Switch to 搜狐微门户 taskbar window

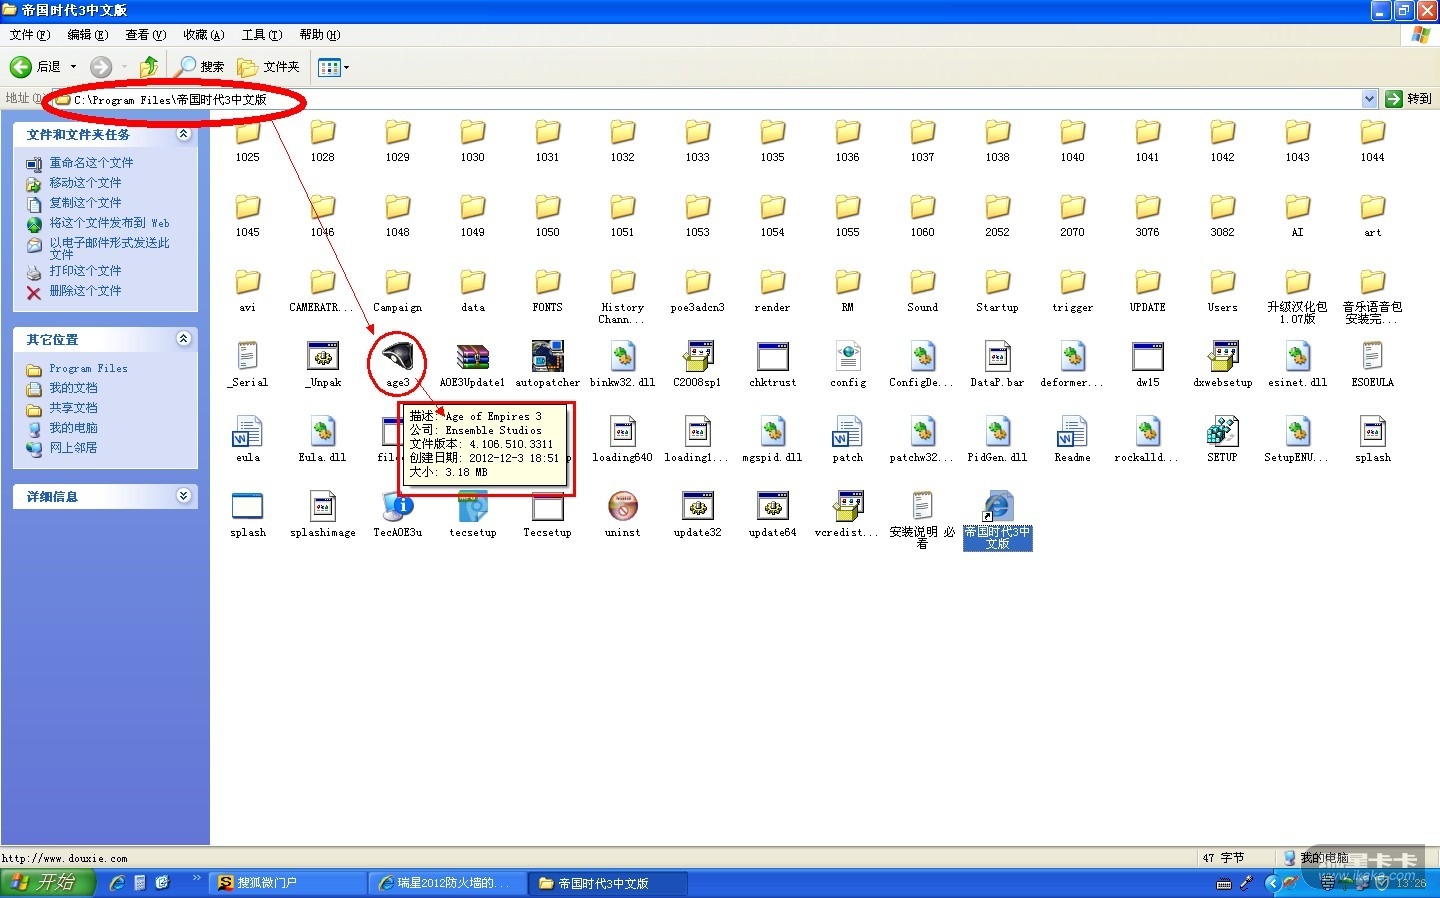[x=290, y=883]
